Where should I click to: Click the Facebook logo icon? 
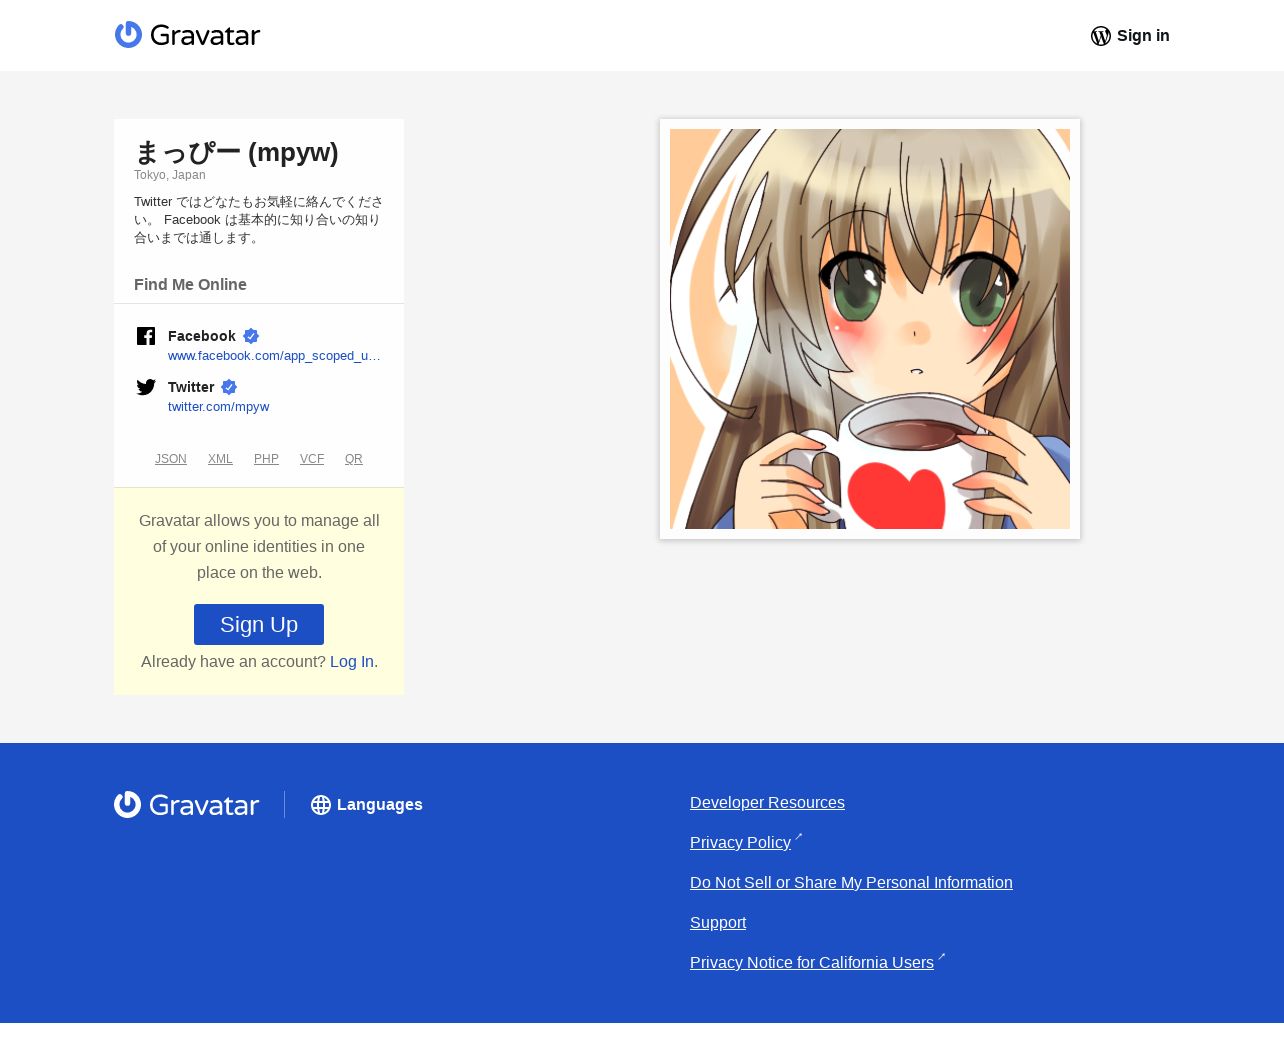pos(146,336)
